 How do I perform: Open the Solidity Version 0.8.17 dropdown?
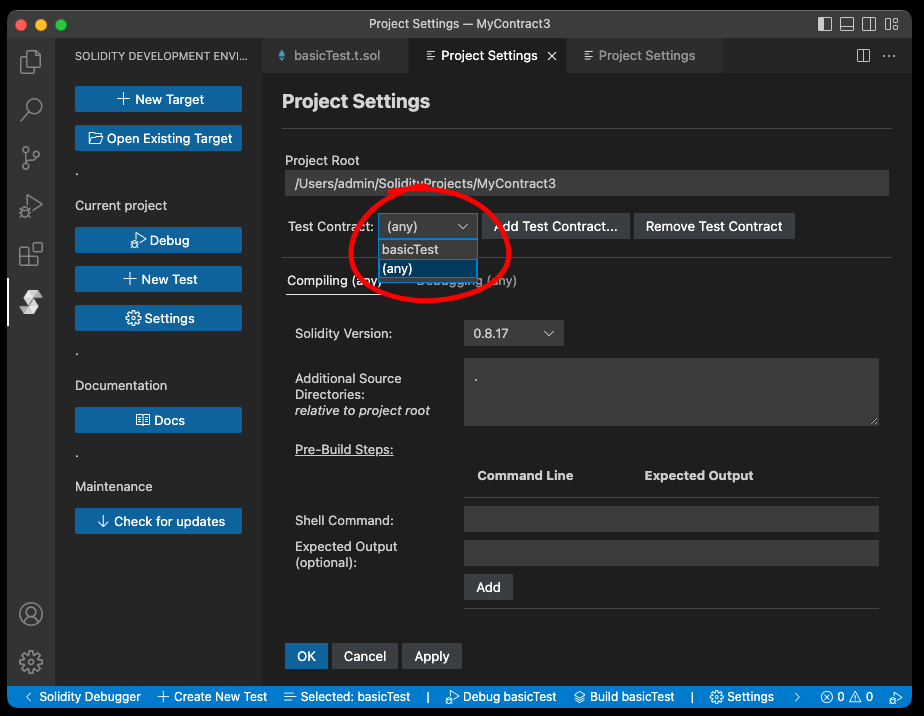click(x=513, y=333)
